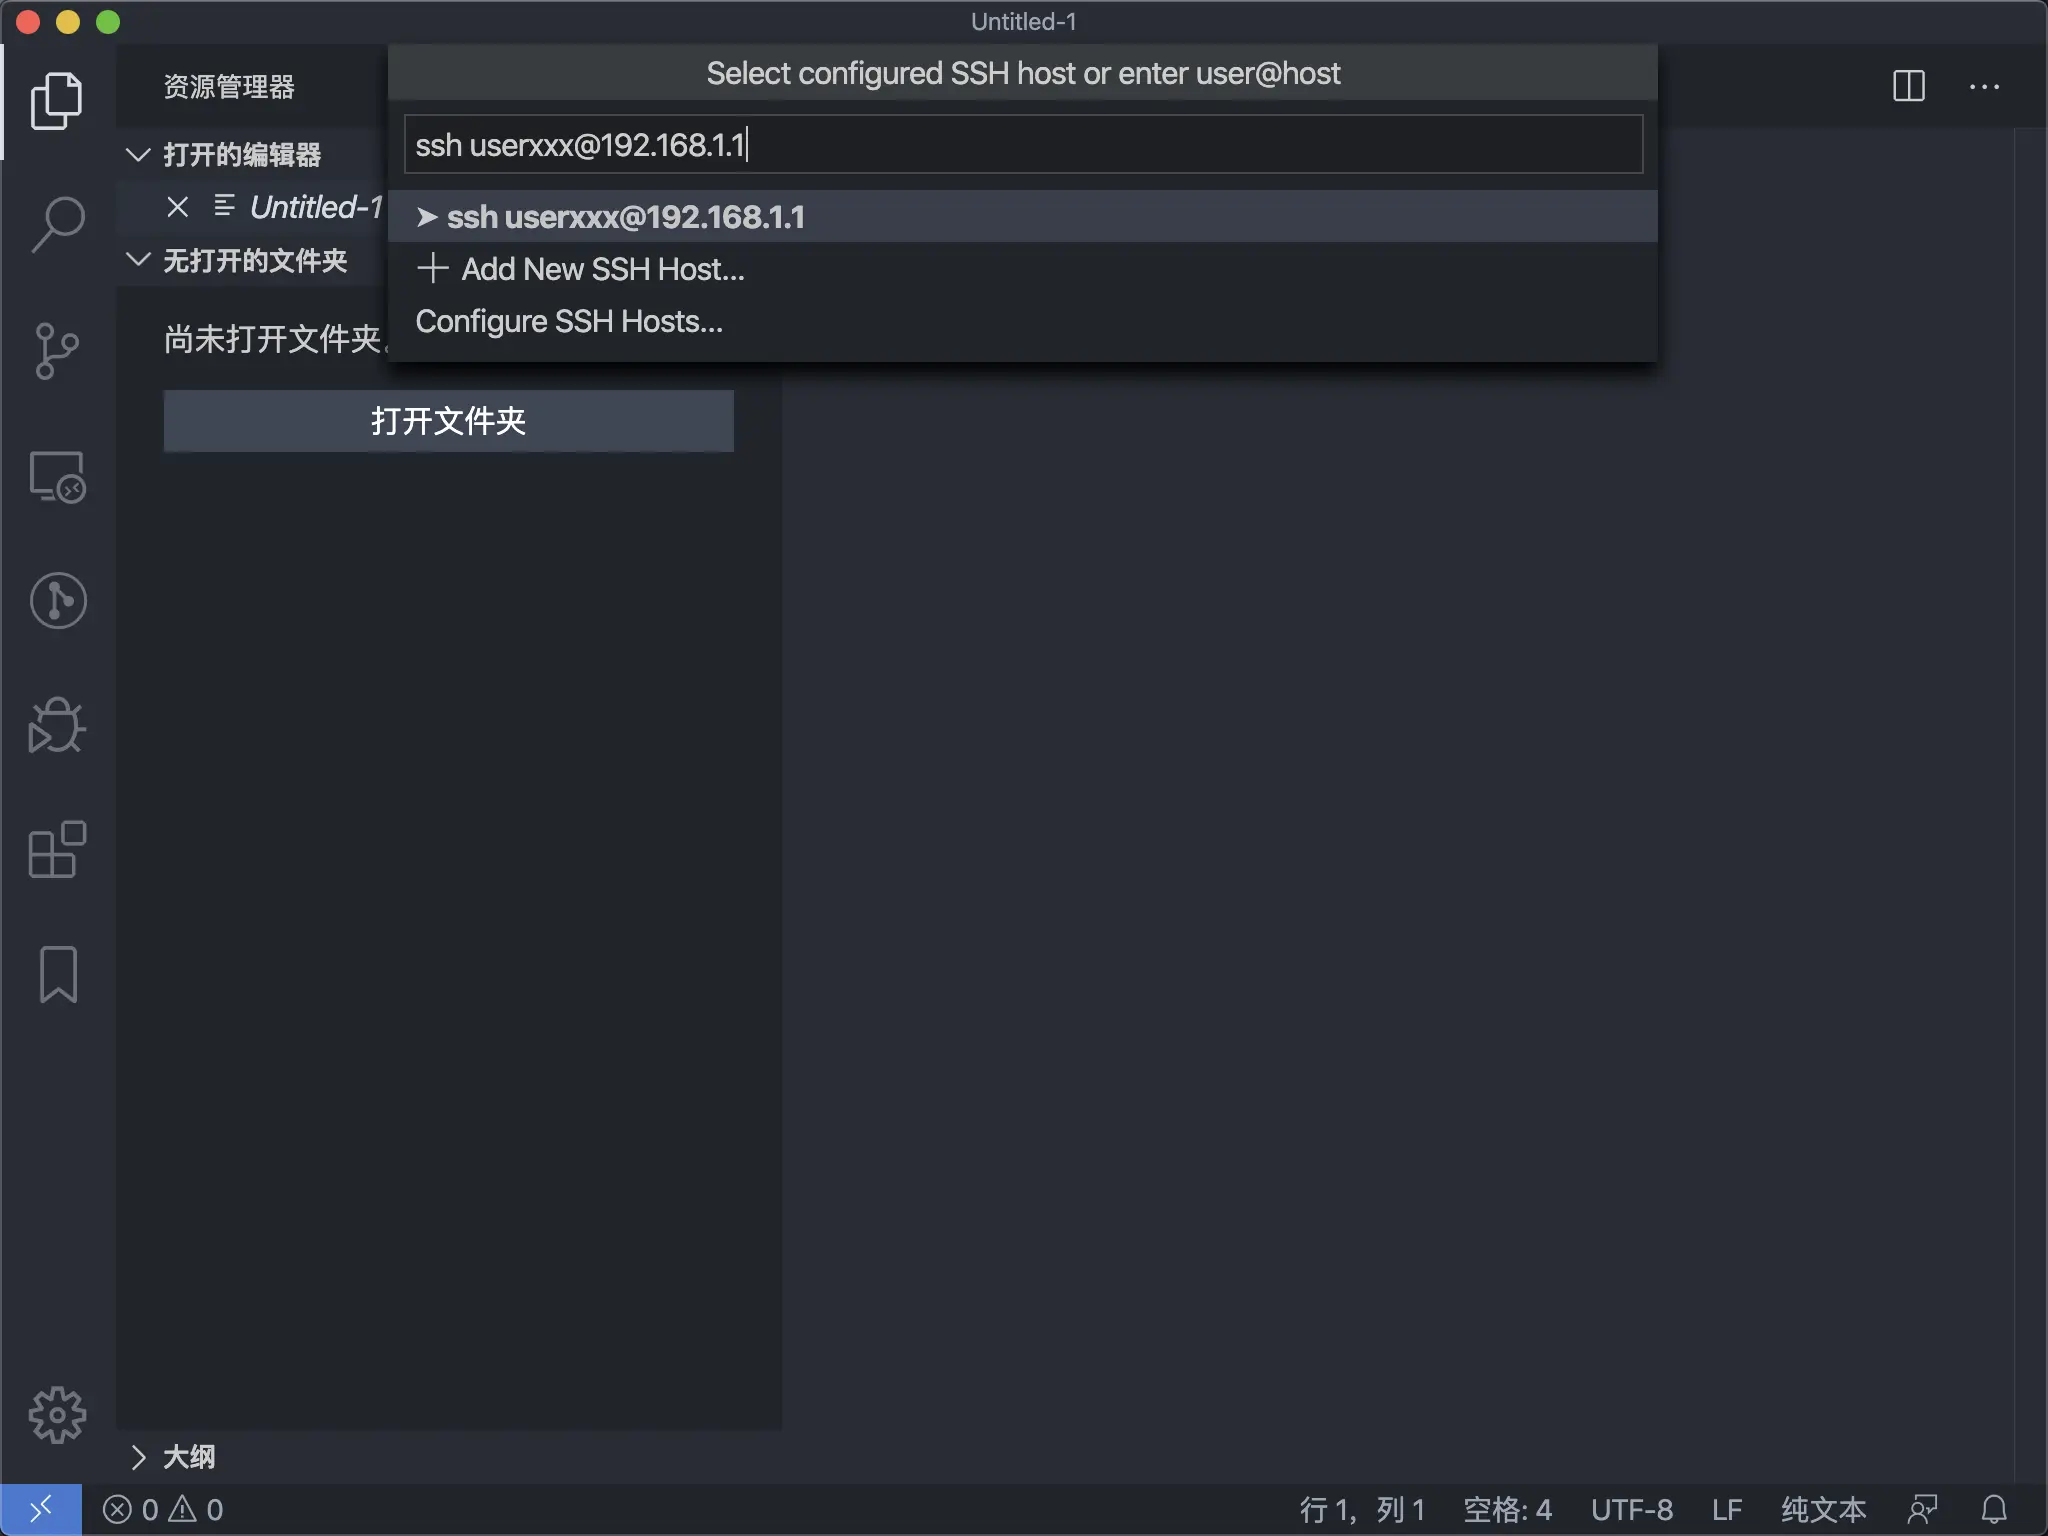This screenshot has height=1536, width=2048.
Task: Click the blue remote window indicator
Action: pyautogui.click(x=40, y=1509)
